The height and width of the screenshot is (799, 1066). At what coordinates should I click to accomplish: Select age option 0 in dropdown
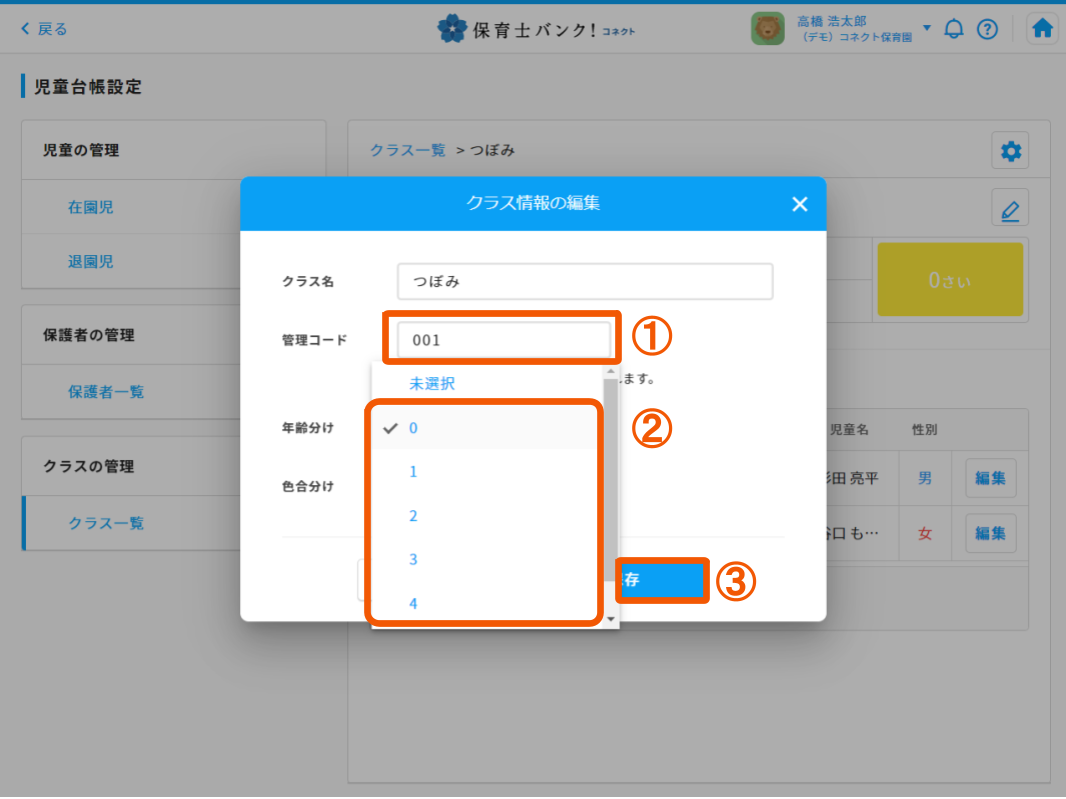coord(413,428)
